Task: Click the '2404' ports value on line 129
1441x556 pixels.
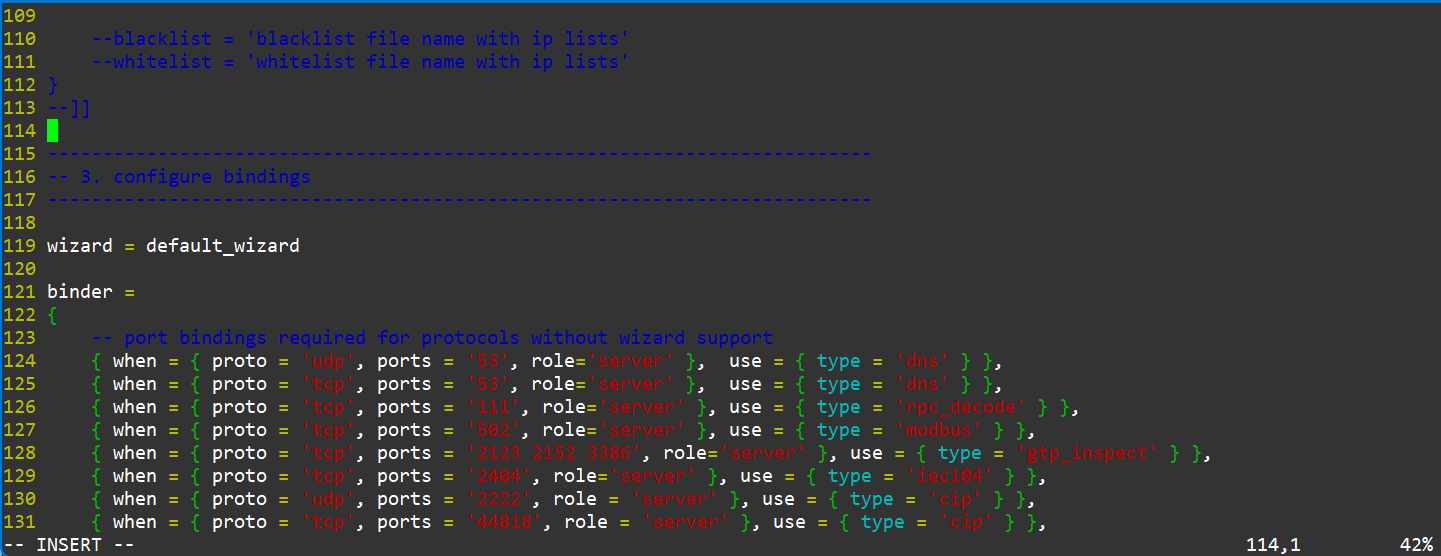Action: [499, 476]
